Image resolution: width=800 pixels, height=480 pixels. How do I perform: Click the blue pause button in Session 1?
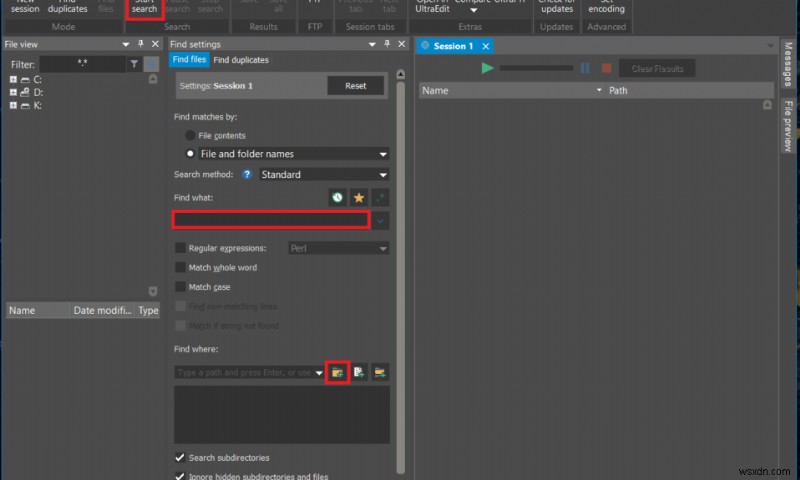pyautogui.click(x=585, y=68)
